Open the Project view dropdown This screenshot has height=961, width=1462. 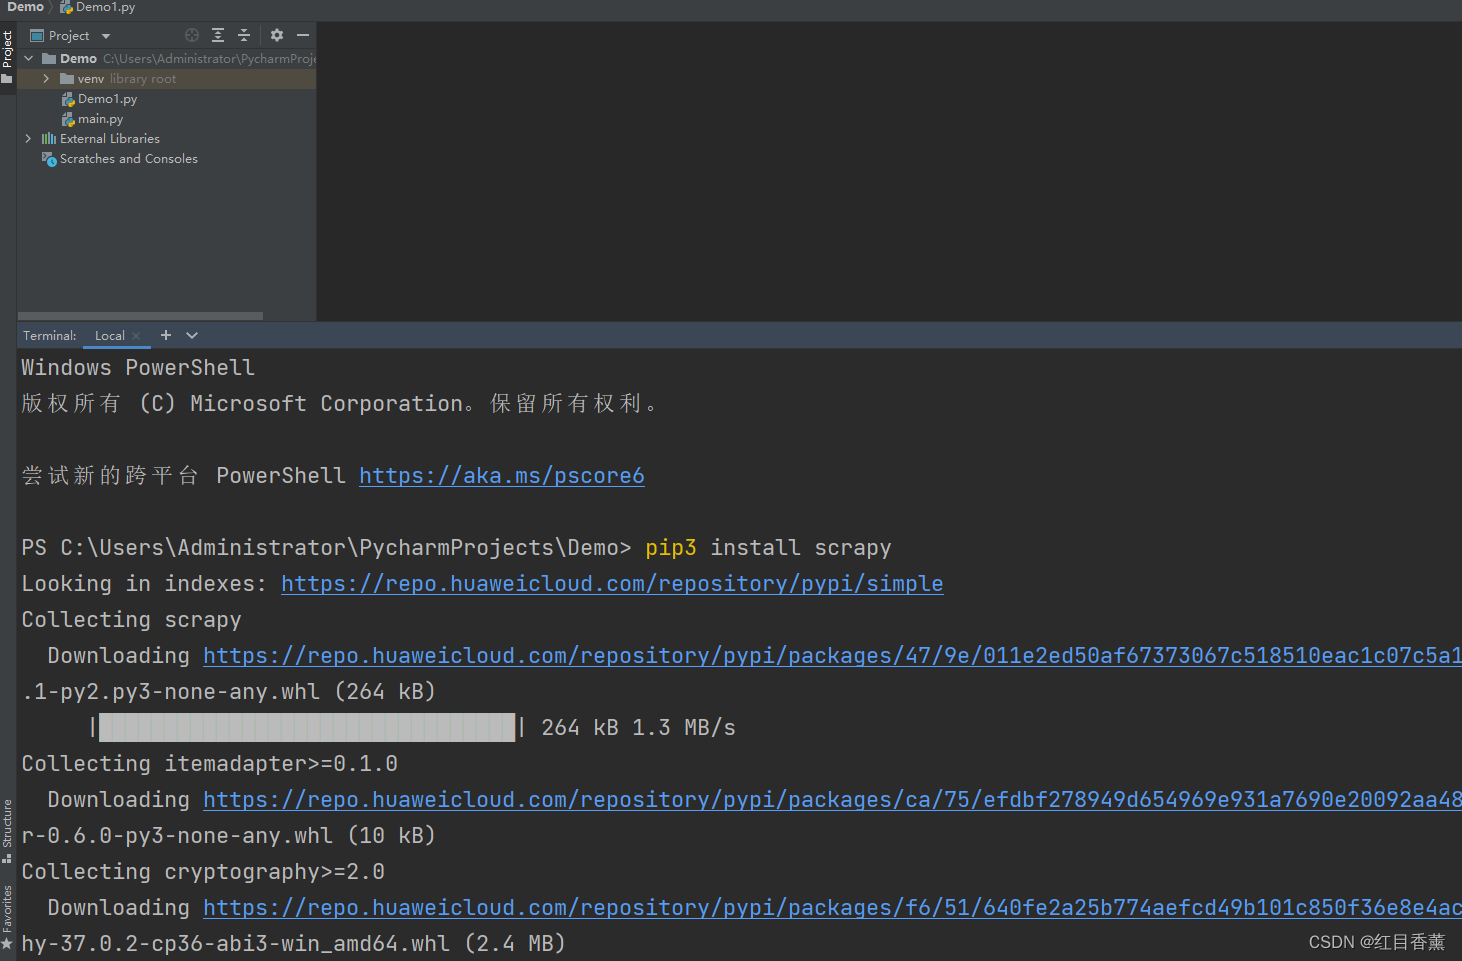(x=105, y=34)
